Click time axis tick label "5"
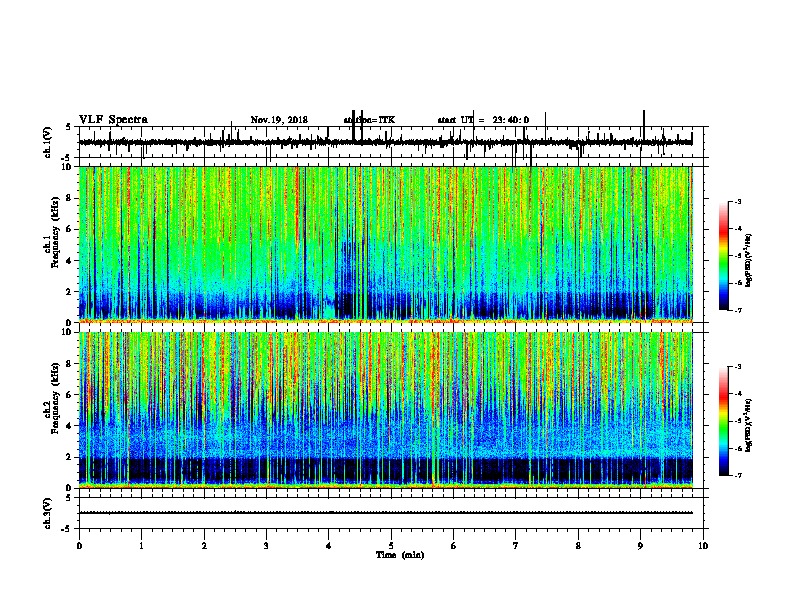The height and width of the screenshot is (612, 792). tap(391, 546)
